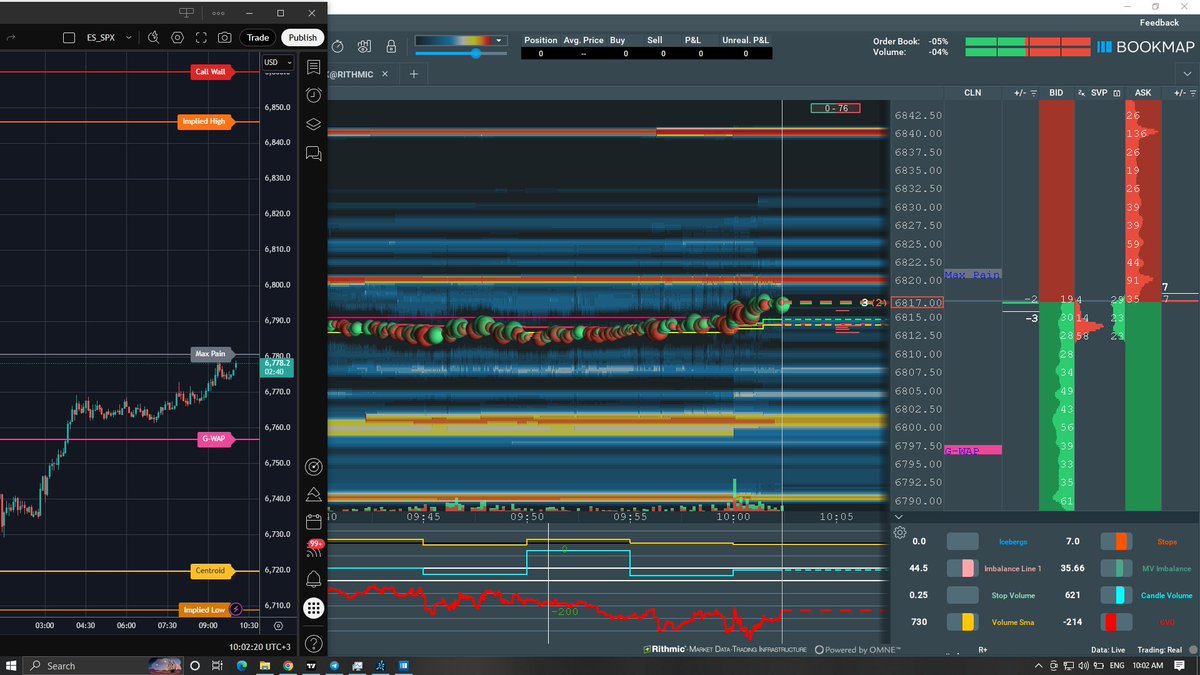The height and width of the screenshot is (675, 1200).
Task: Click the 6817.00 current price row
Action: click(x=917, y=302)
